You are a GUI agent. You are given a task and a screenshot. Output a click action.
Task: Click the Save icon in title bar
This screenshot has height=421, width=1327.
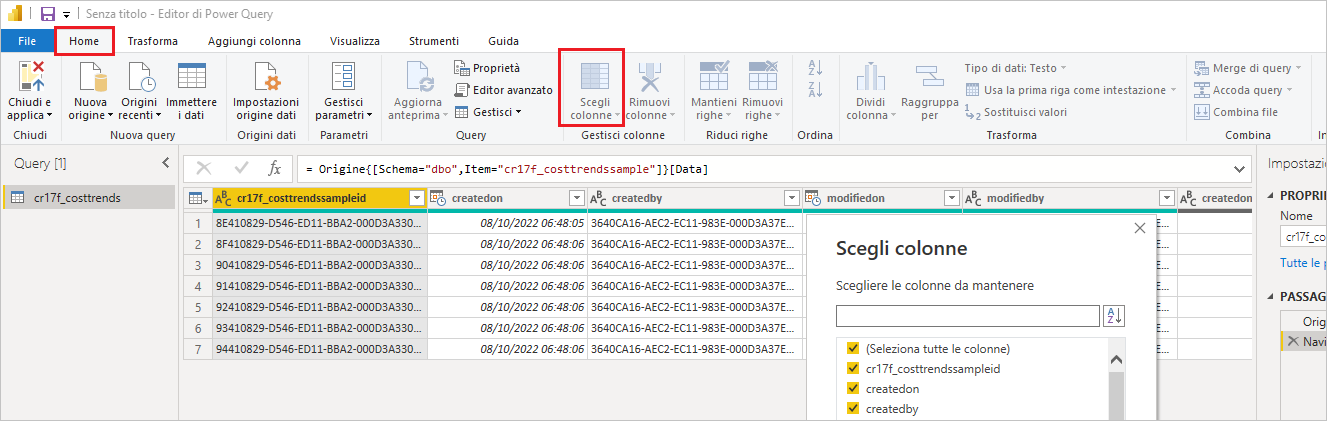[47, 14]
